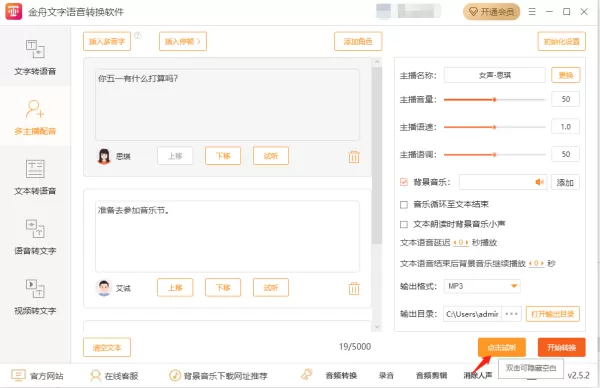The image size is (600, 388).
Task: Click the 开通会员 membership button
Action: (491, 12)
